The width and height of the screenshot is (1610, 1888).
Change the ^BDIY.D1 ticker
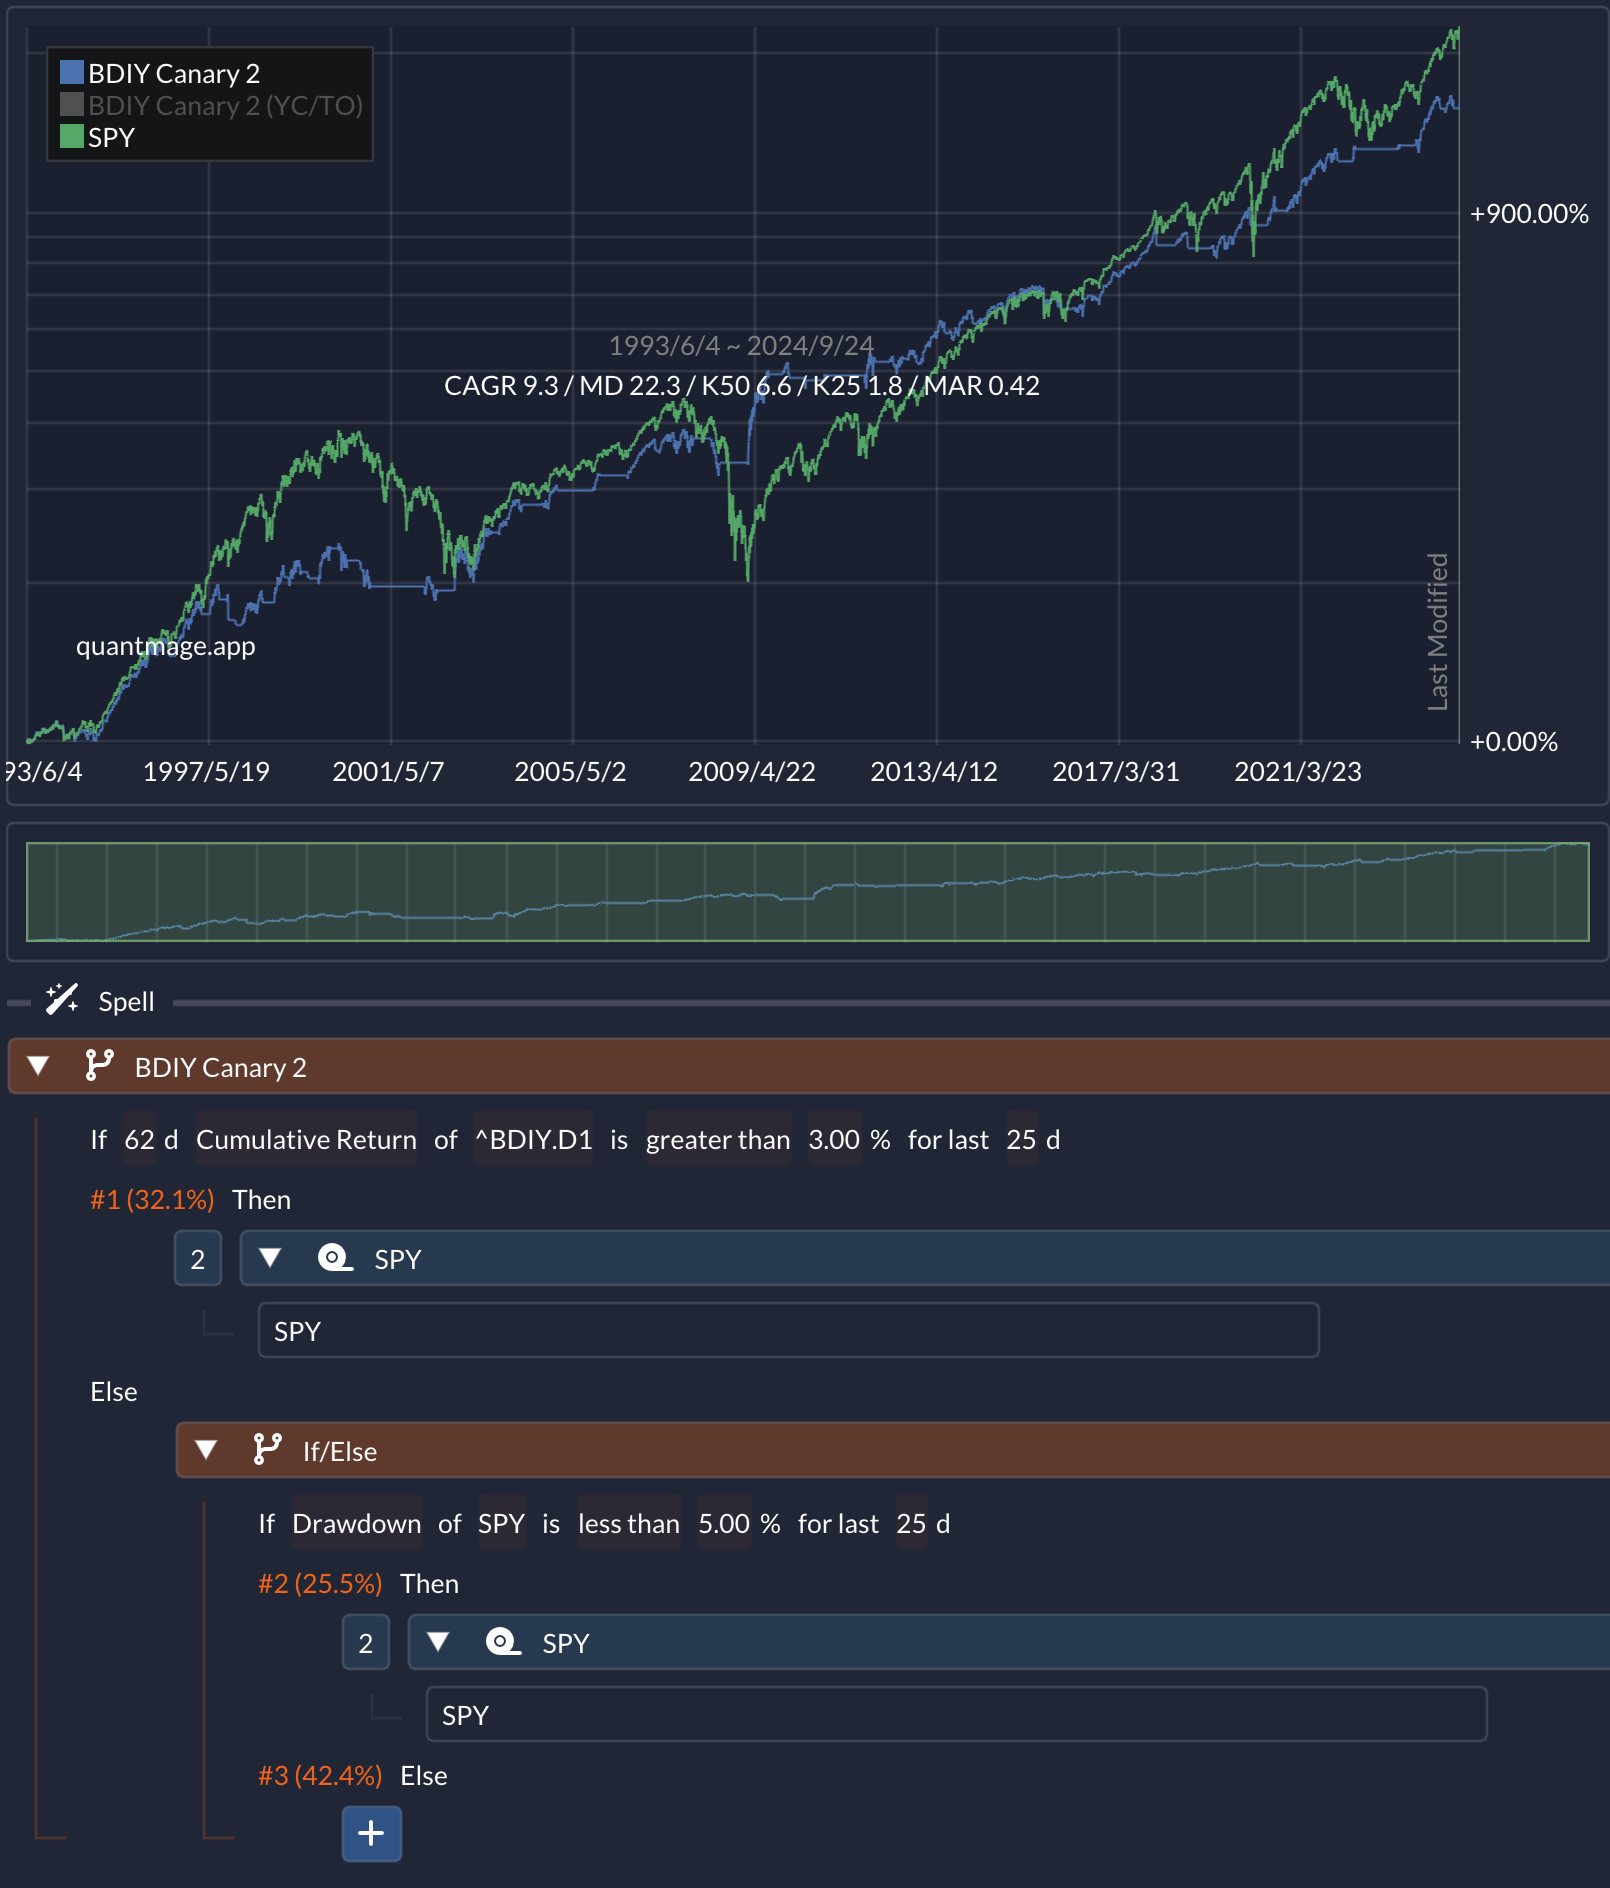[x=534, y=1139]
